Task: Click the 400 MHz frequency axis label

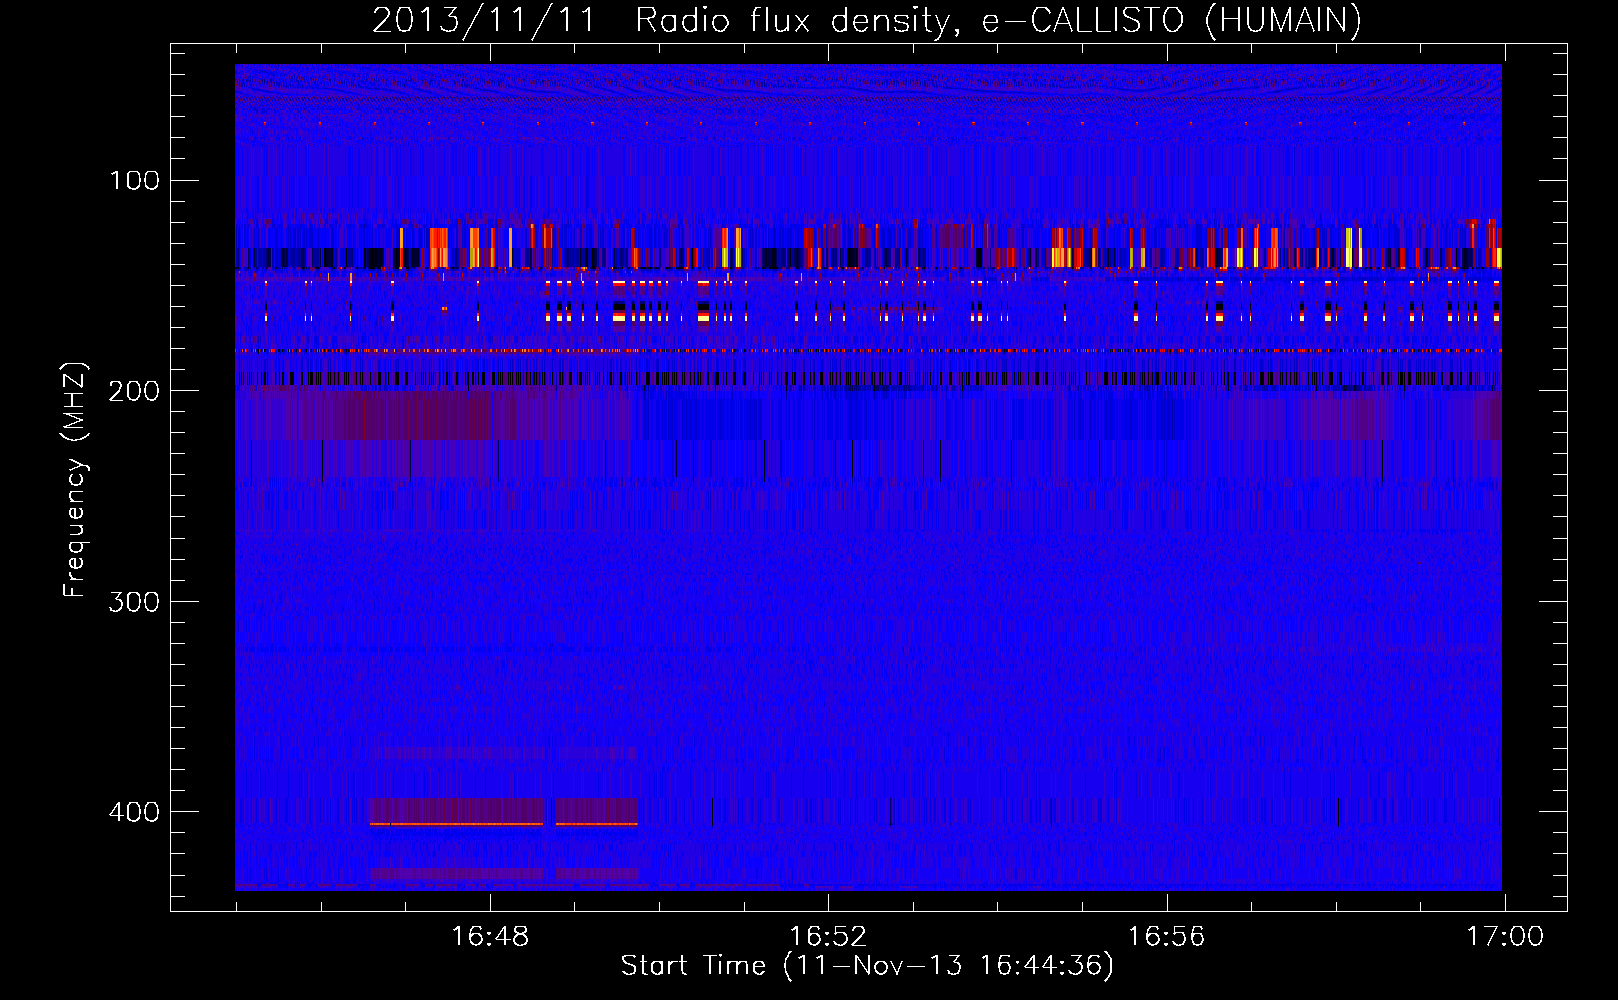Action: pyautogui.click(x=134, y=812)
